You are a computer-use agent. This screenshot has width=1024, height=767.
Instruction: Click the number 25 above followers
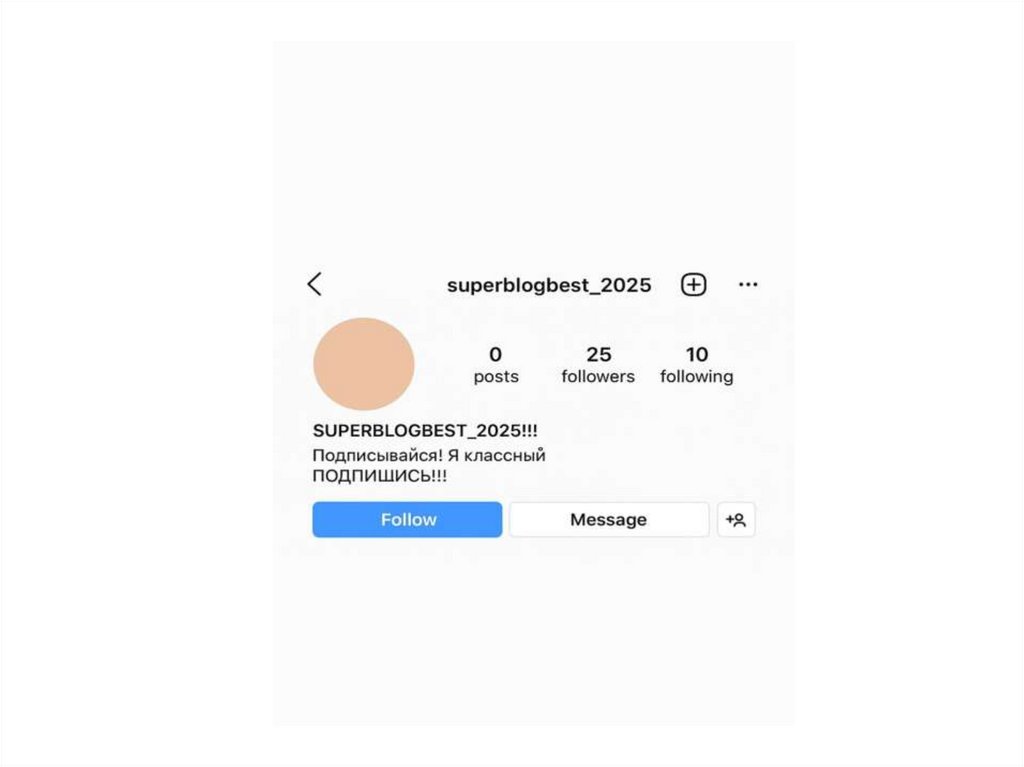[598, 354]
